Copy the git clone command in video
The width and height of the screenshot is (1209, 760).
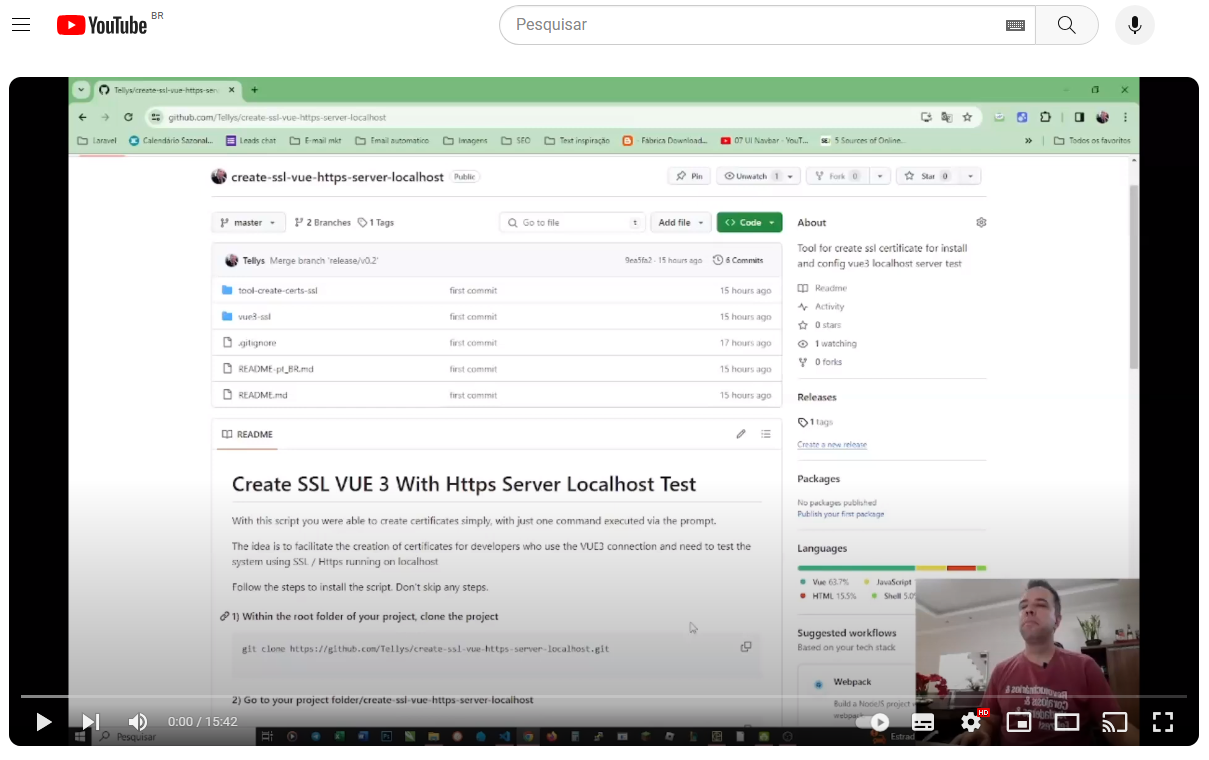click(x=746, y=647)
